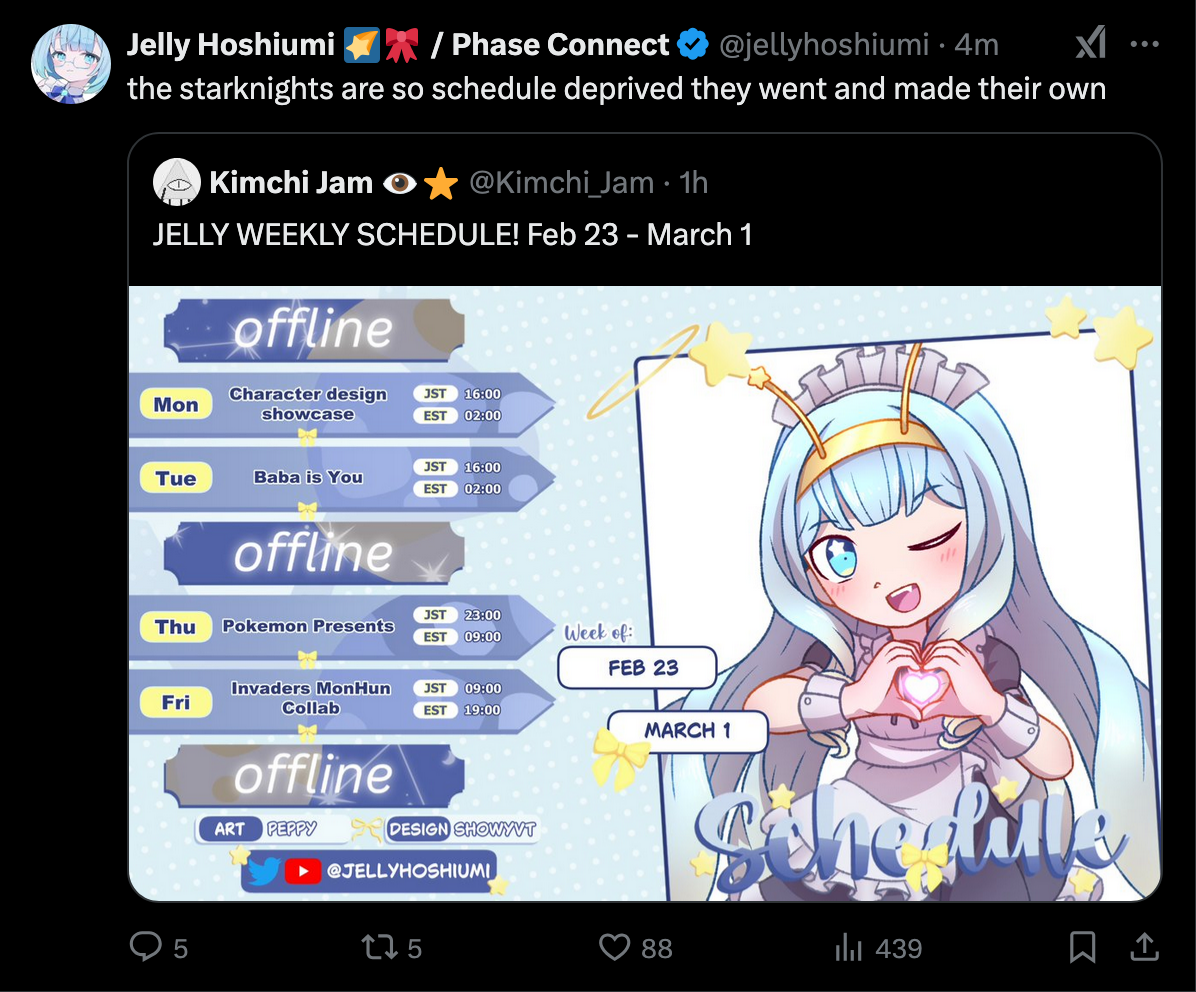1196x992 pixels.
Task: Click the Kimchi Jam display name
Action: click(291, 183)
